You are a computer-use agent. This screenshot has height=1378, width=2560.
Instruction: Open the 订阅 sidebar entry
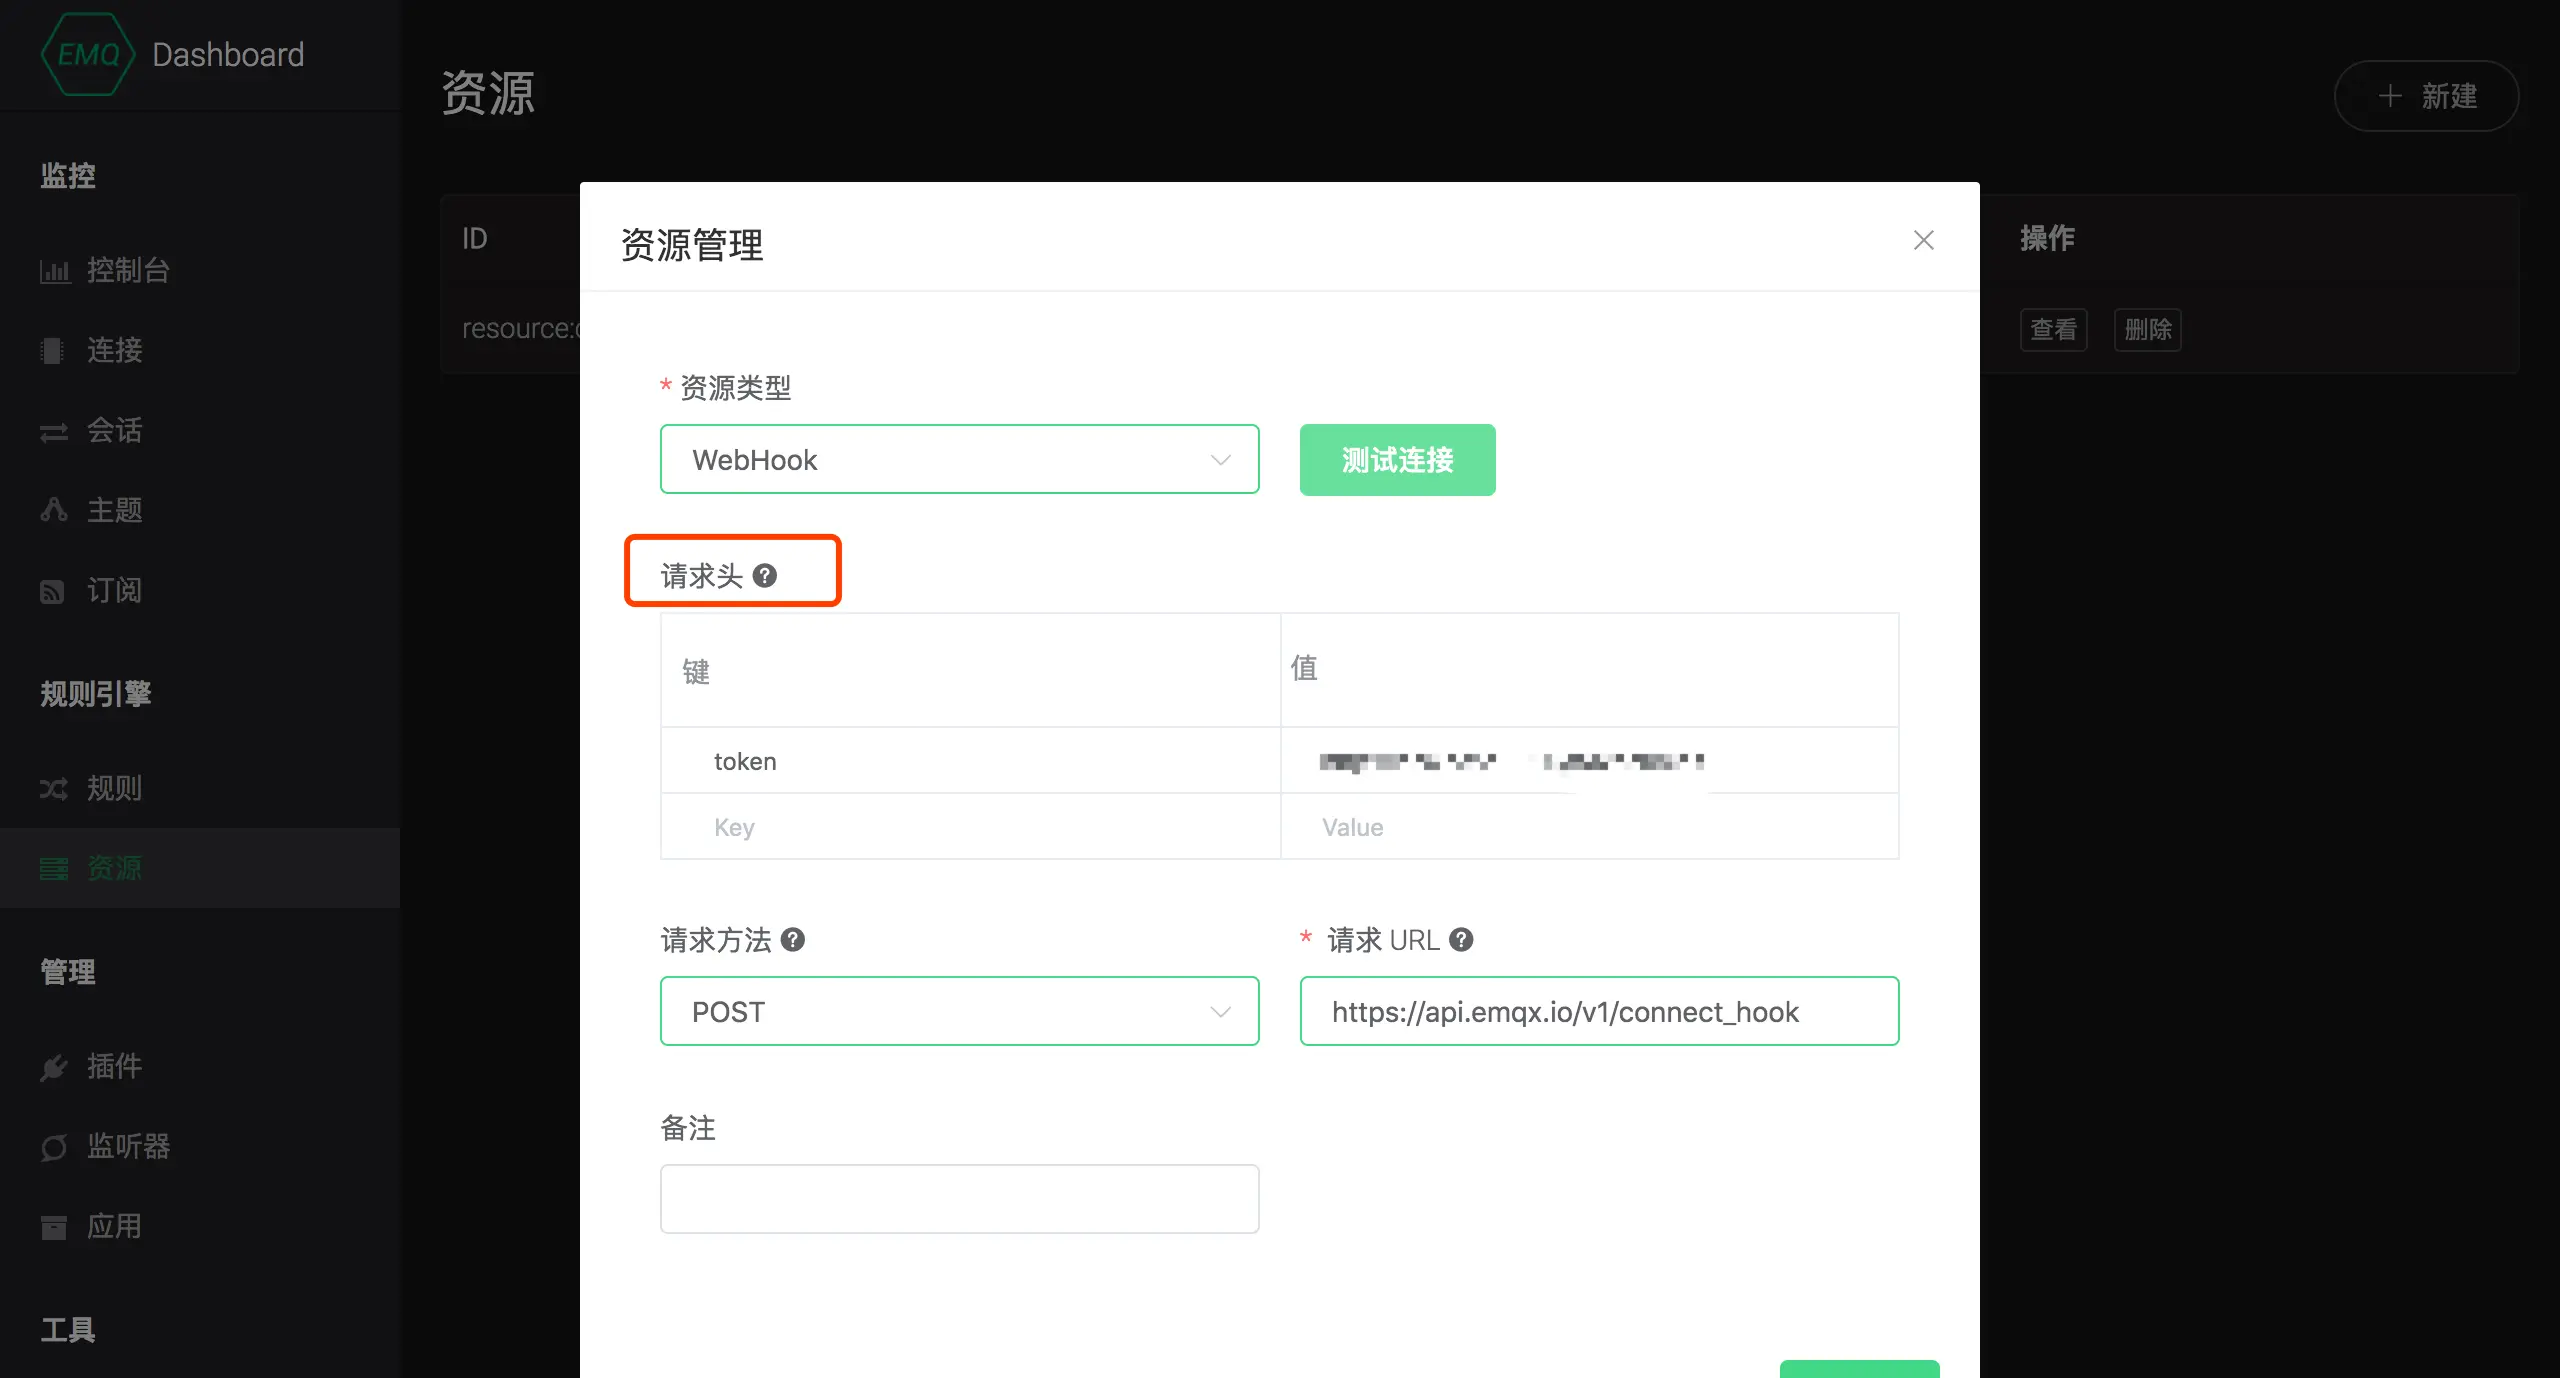pyautogui.click(x=114, y=590)
